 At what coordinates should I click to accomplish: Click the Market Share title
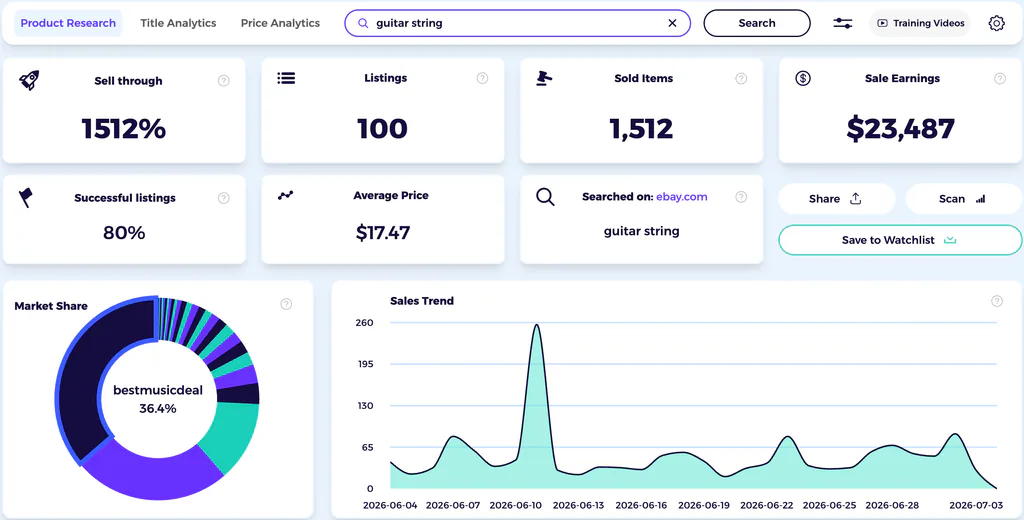point(51,306)
